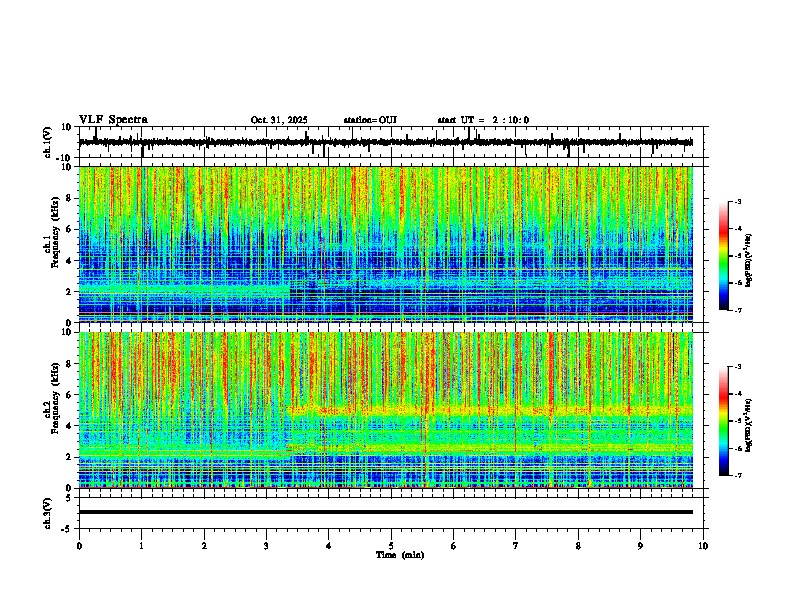
Task: Click the "Time (min)" axis label
Action: 400,555
